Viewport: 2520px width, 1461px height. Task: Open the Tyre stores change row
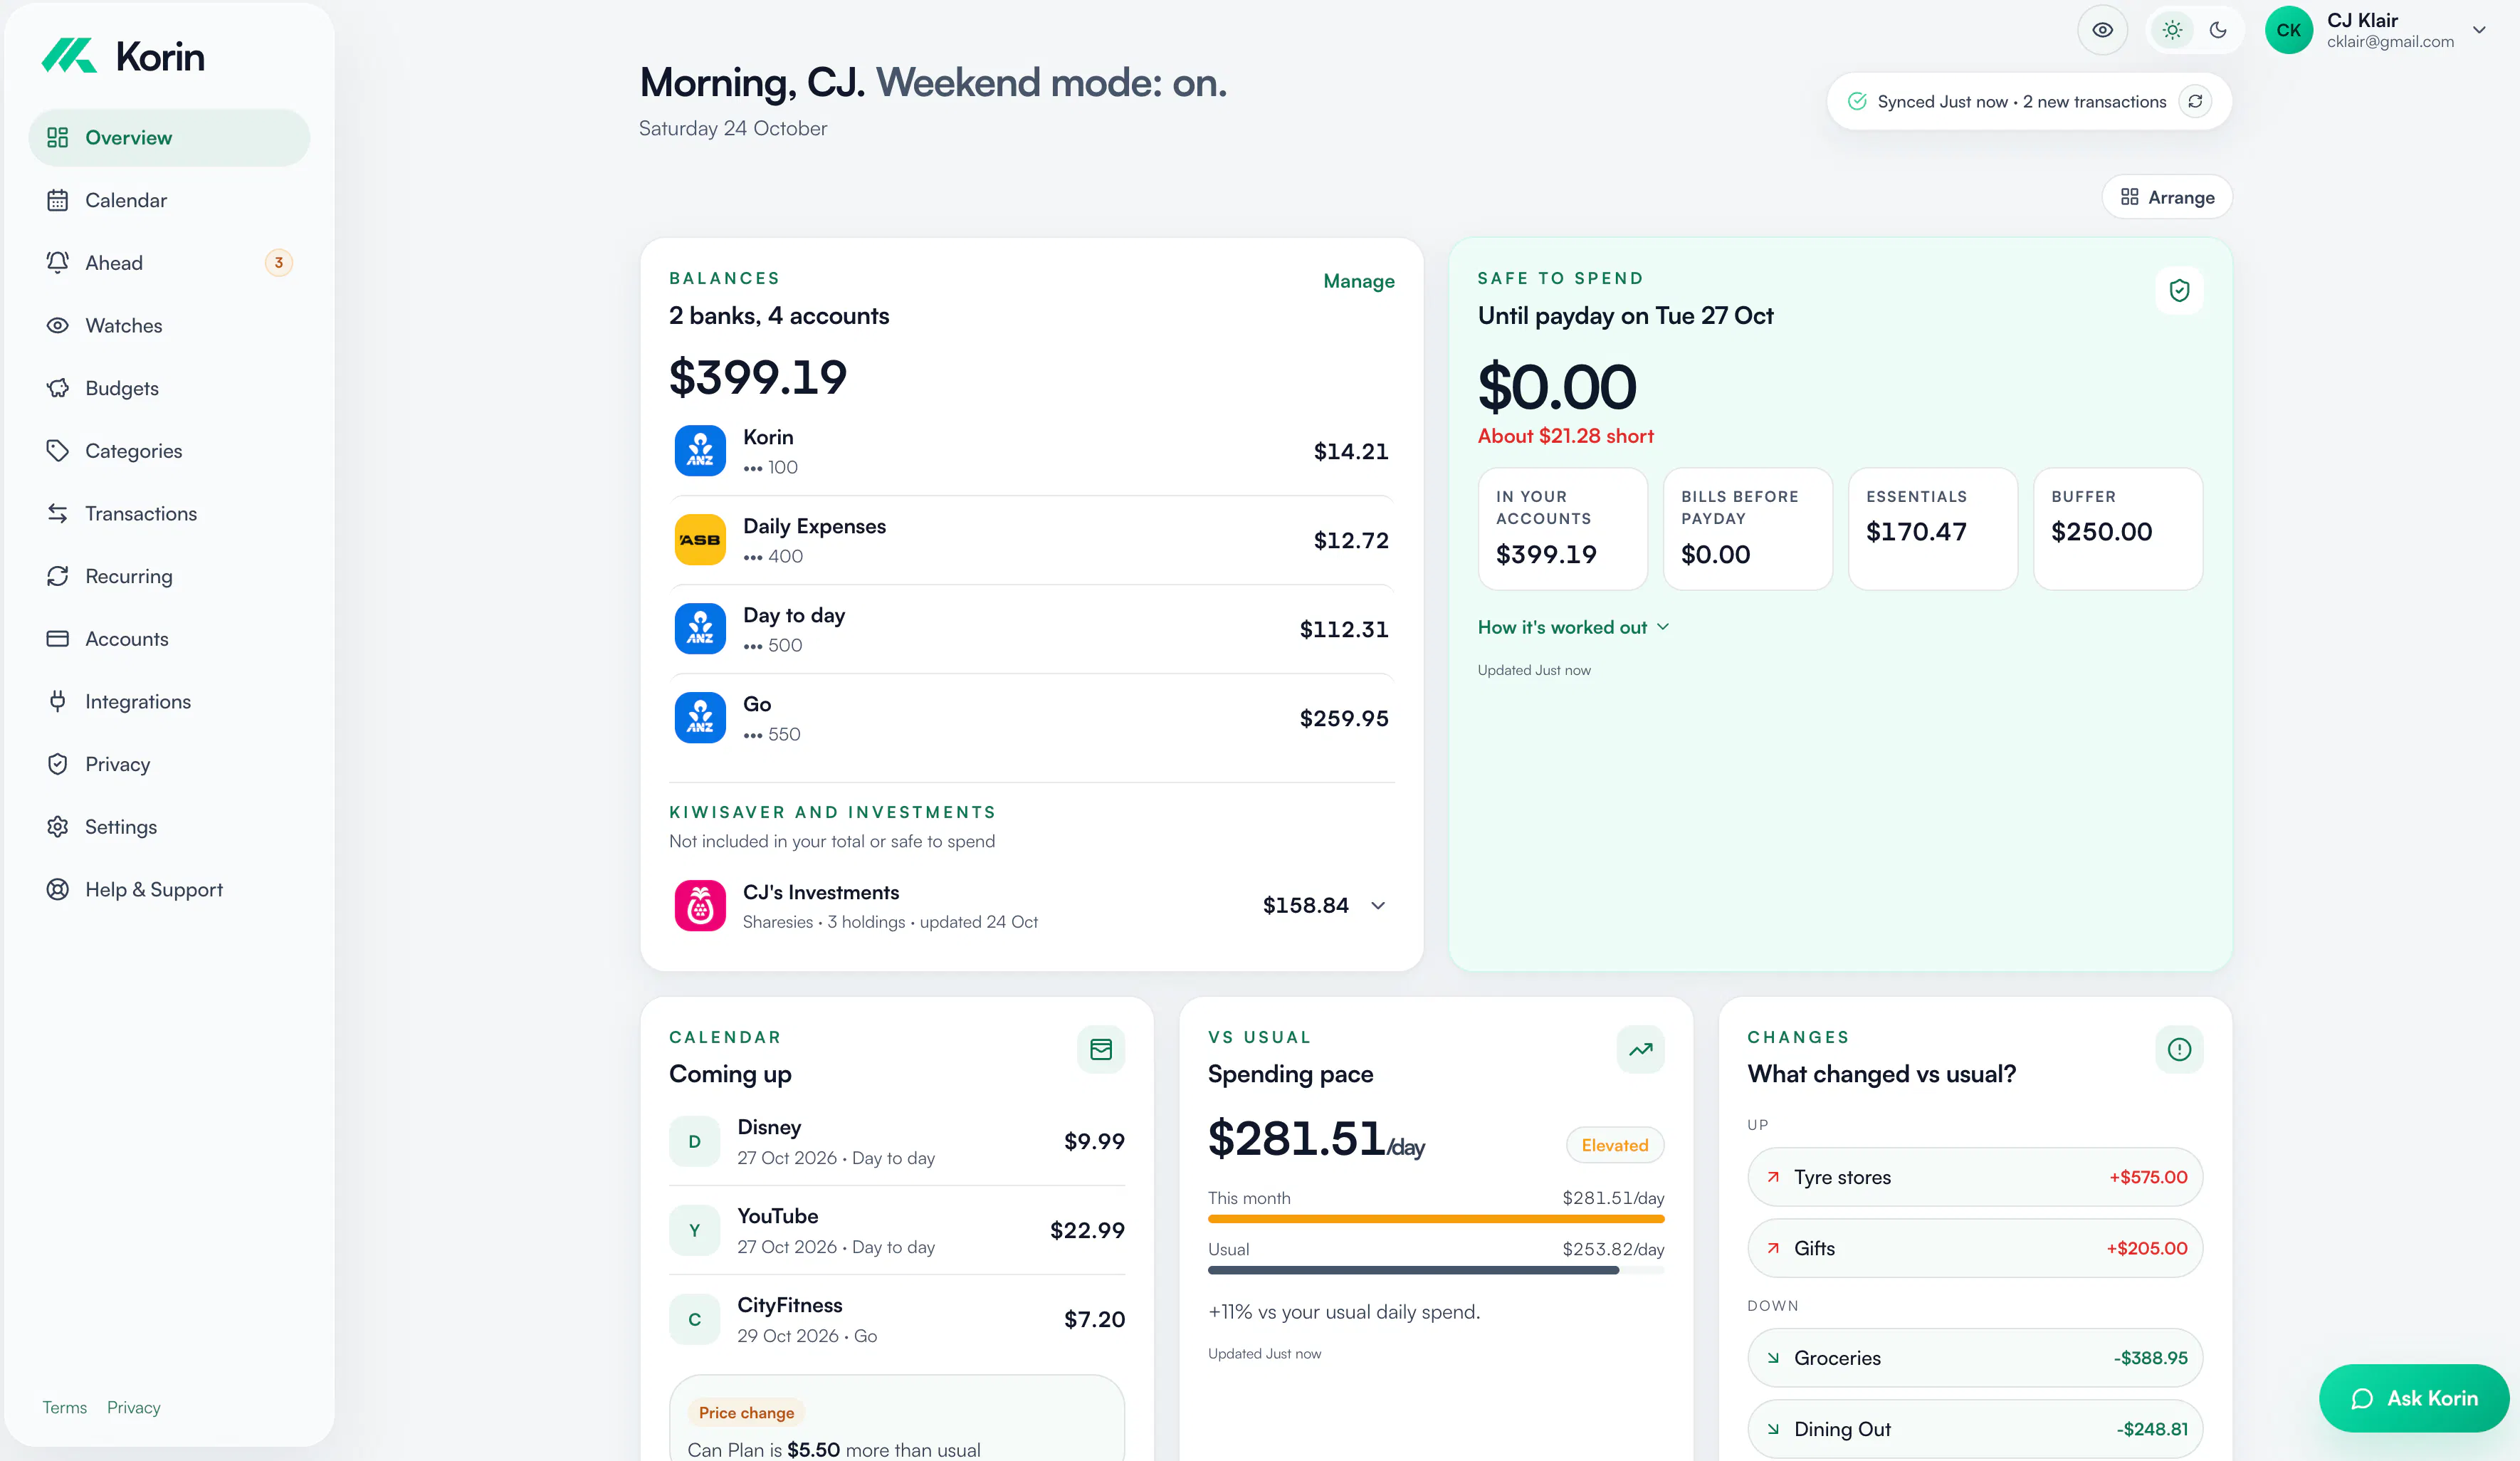(1975, 1177)
